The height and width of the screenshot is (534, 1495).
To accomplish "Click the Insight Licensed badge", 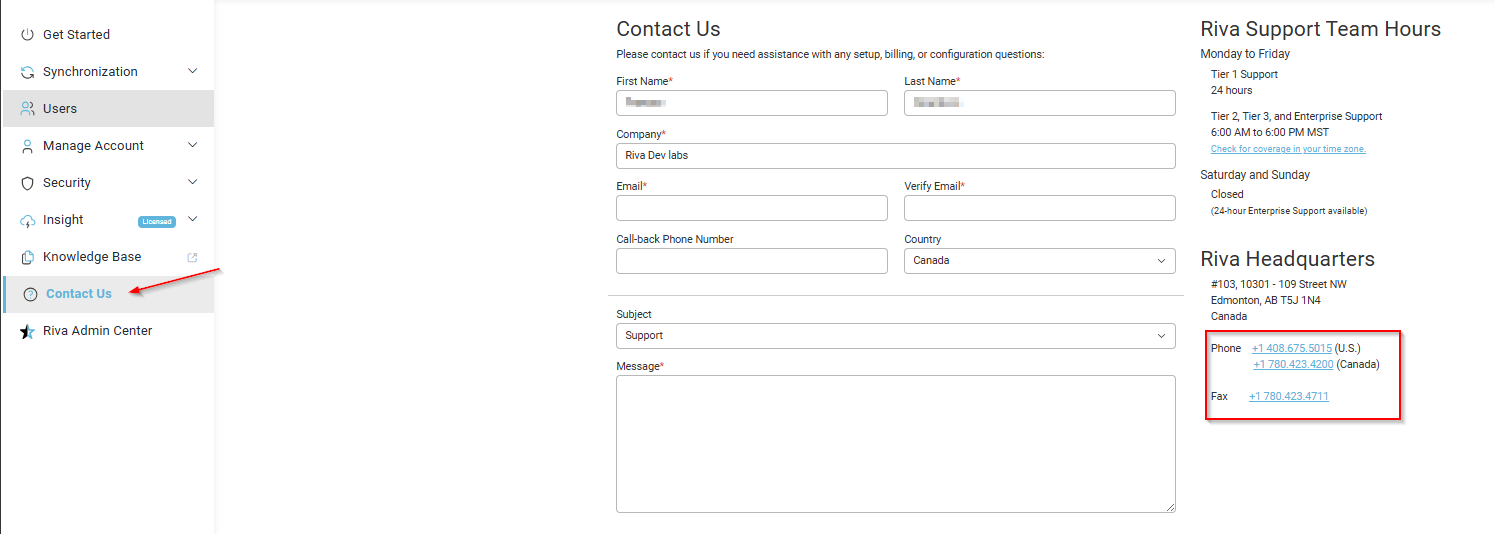I will pyautogui.click(x=157, y=221).
